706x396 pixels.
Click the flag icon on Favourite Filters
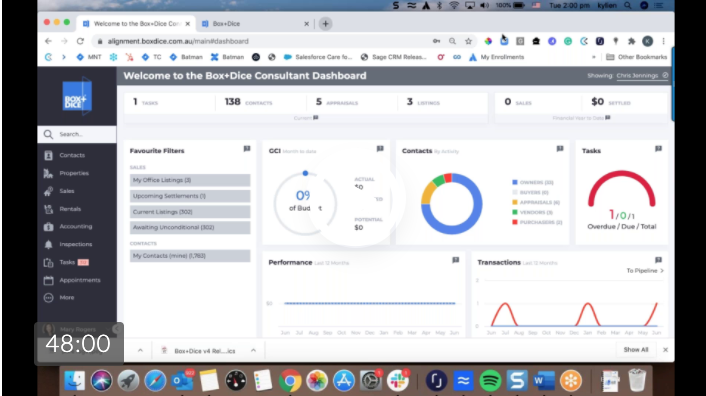pos(247,149)
